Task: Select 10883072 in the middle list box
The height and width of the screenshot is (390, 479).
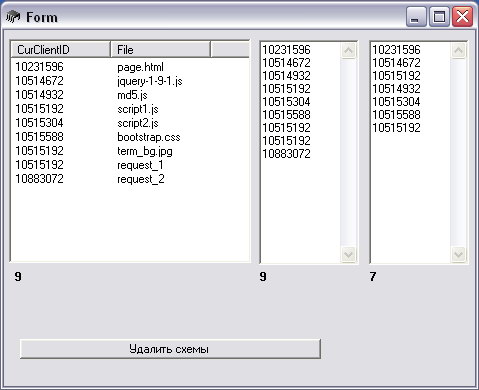Action: click(x=286, y=154)
